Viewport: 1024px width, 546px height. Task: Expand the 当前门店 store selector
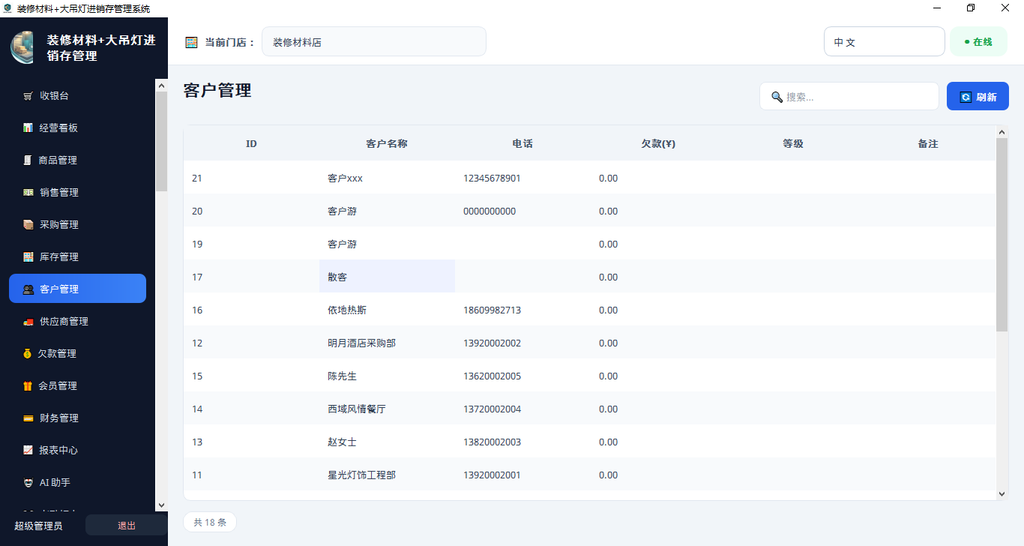[x=374, y=42]
